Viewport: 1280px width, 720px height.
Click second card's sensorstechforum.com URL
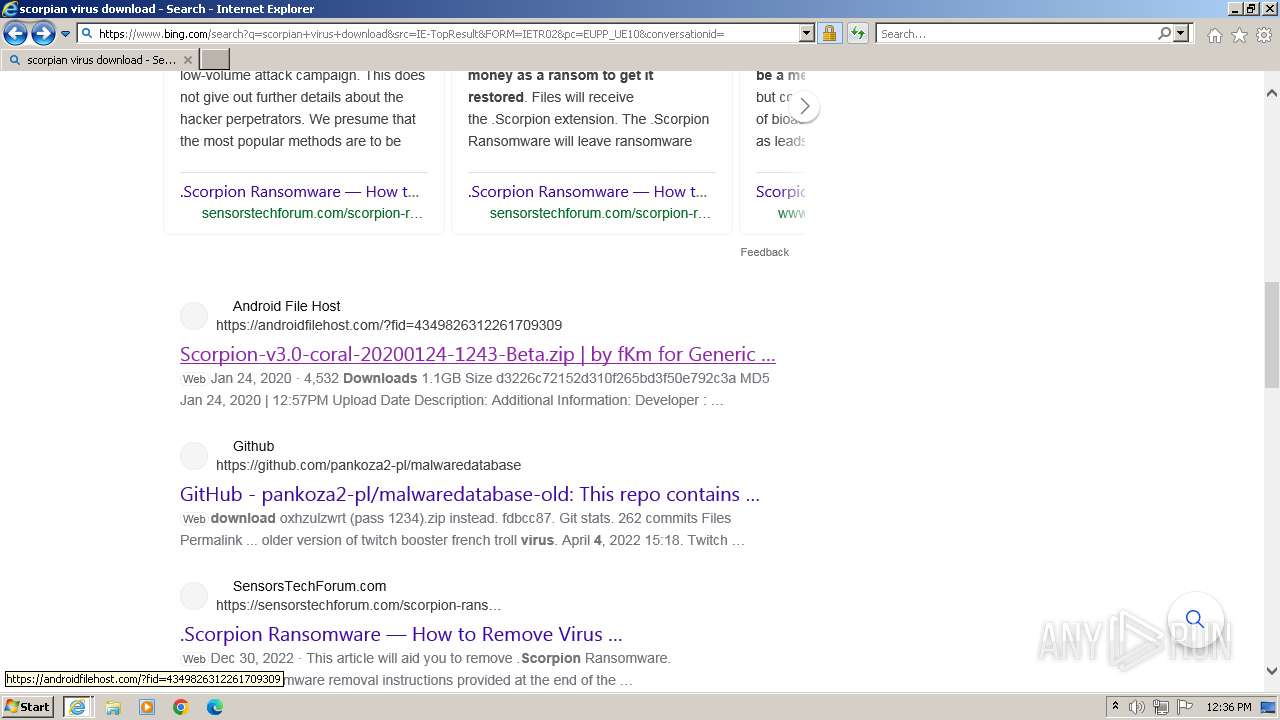tap(600, 213)
